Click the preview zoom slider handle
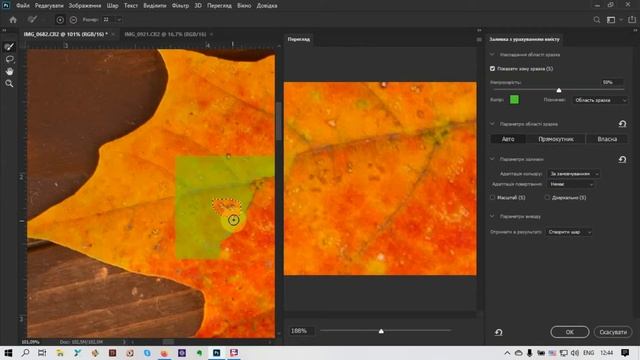The height and width of the screenshot is (360, 640). click(x=381, y=331)
